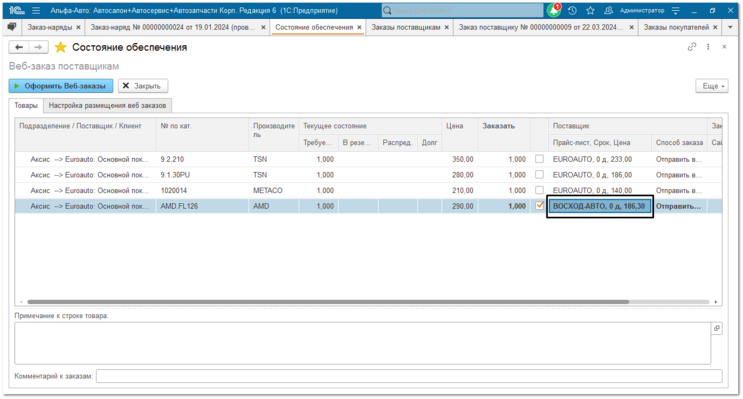743x399 pixels.
Task: Click the Отправить cell in AMD.FL126 row
Action: pos(679,206)
